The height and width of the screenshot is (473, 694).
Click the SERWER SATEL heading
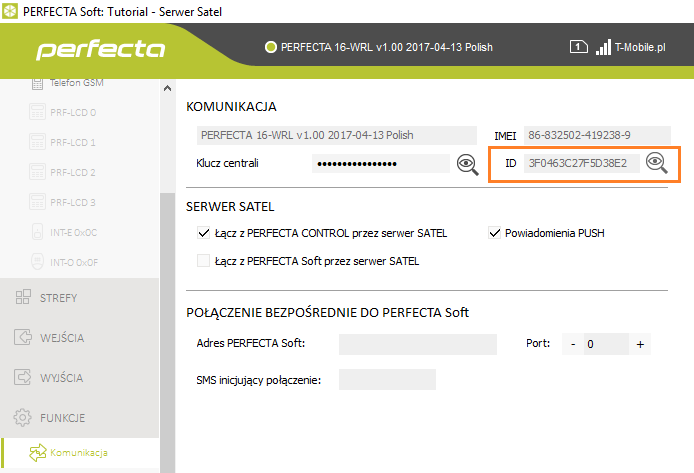(x=230, y=207)
